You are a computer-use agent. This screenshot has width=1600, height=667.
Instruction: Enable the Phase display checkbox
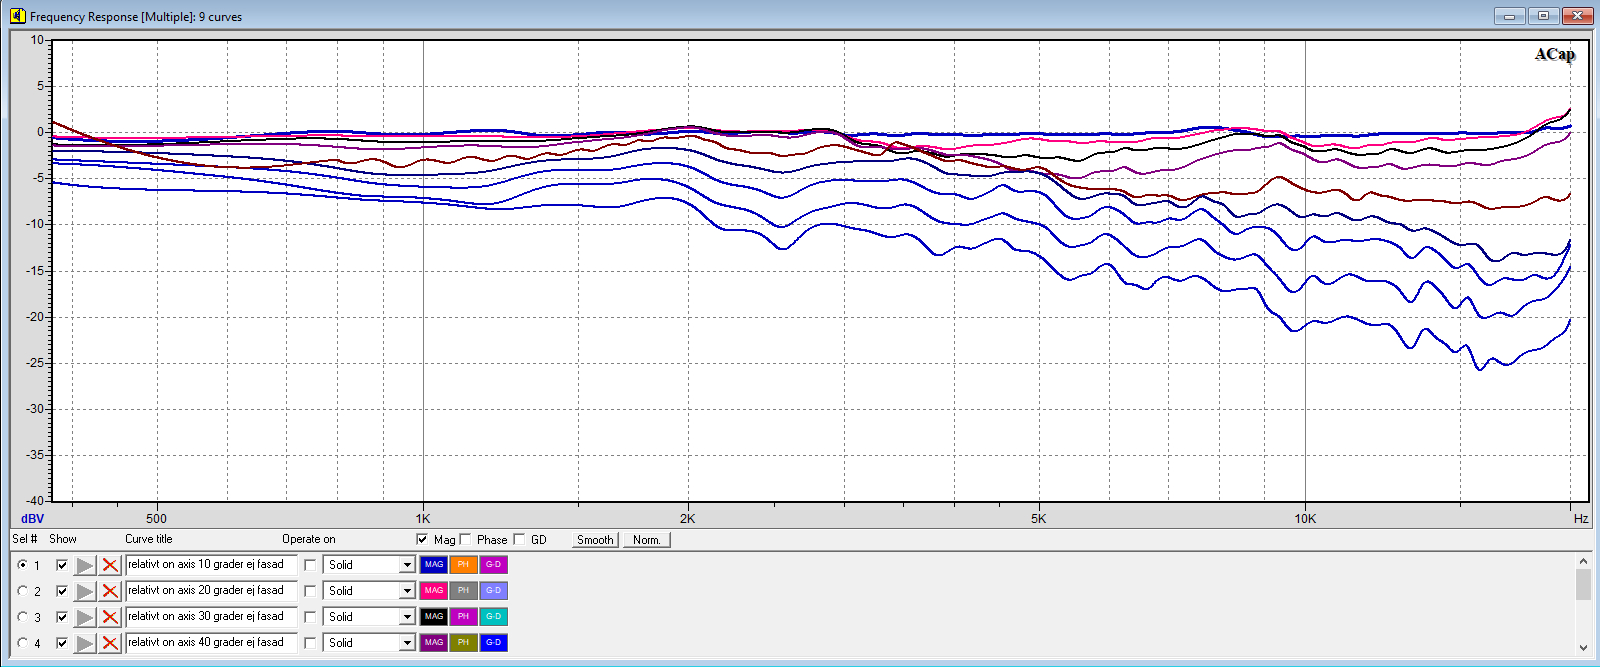tap(465, 539)
